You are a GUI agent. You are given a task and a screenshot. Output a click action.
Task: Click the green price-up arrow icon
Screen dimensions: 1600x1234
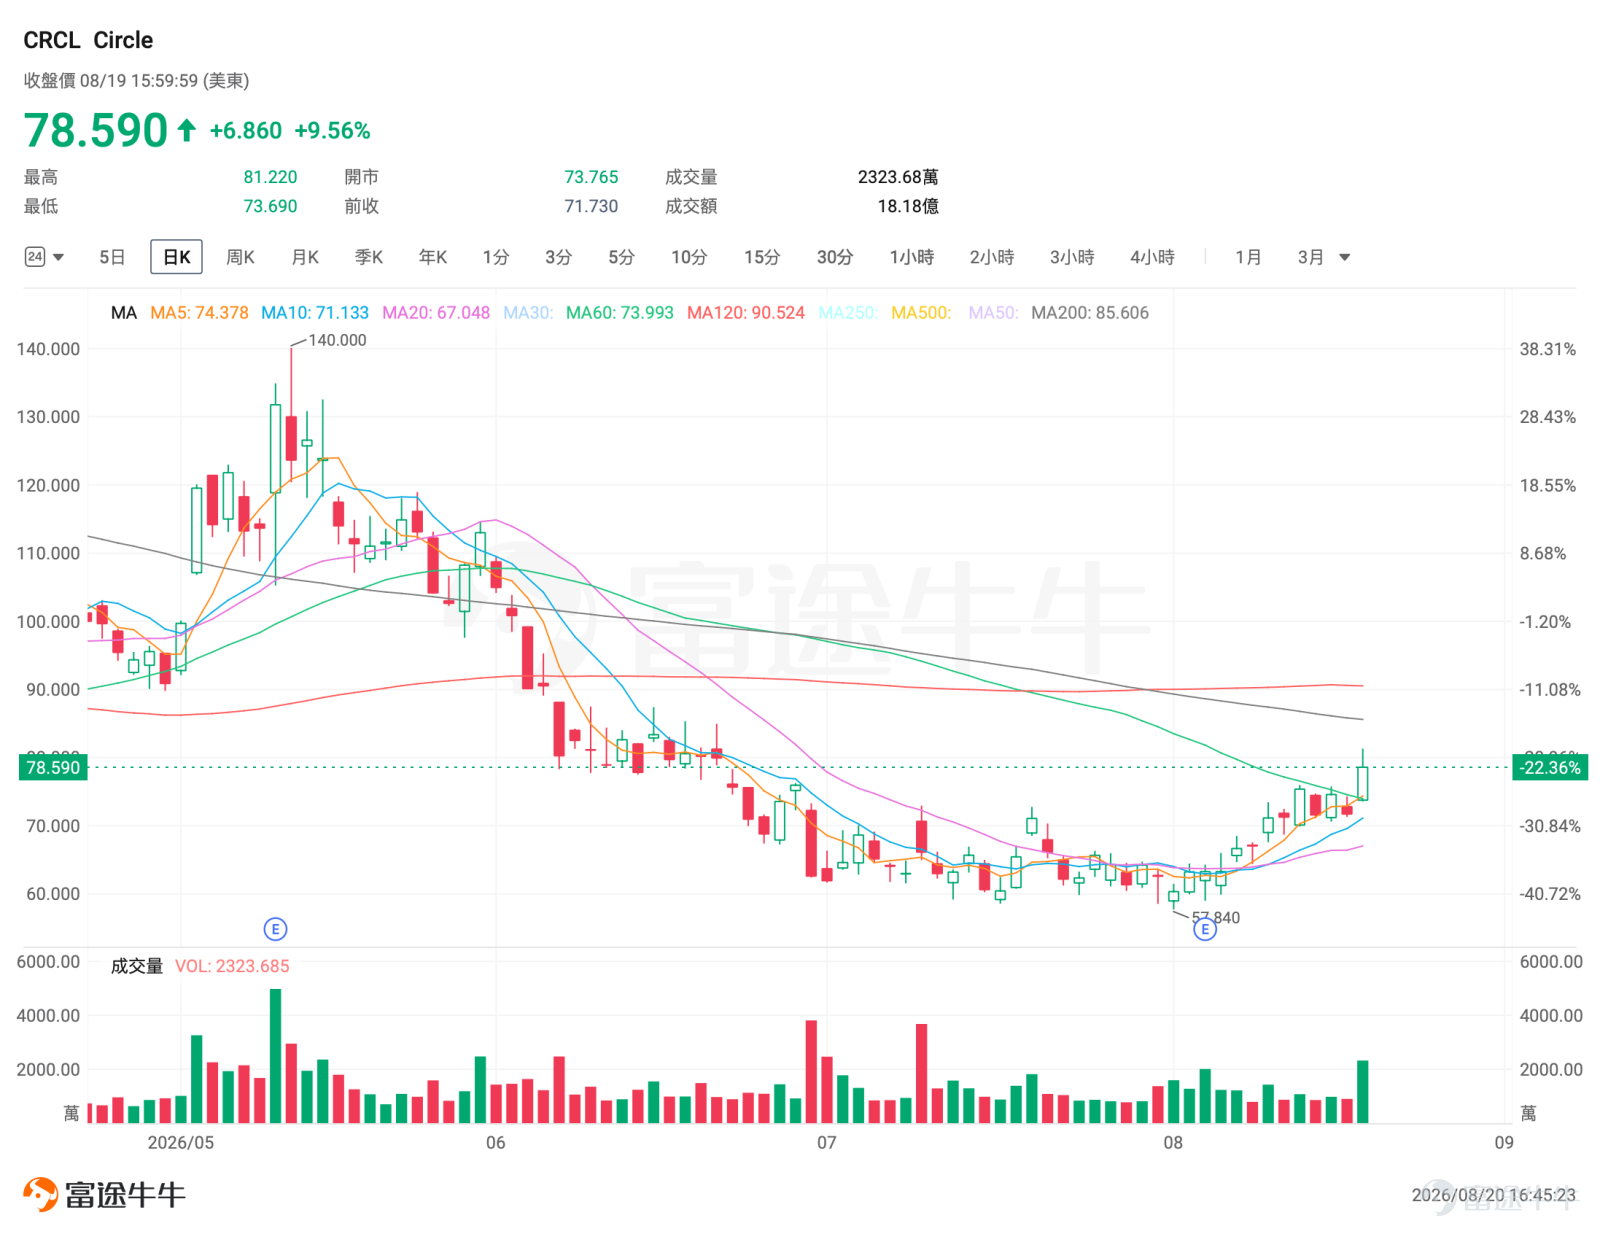(186, 130)
